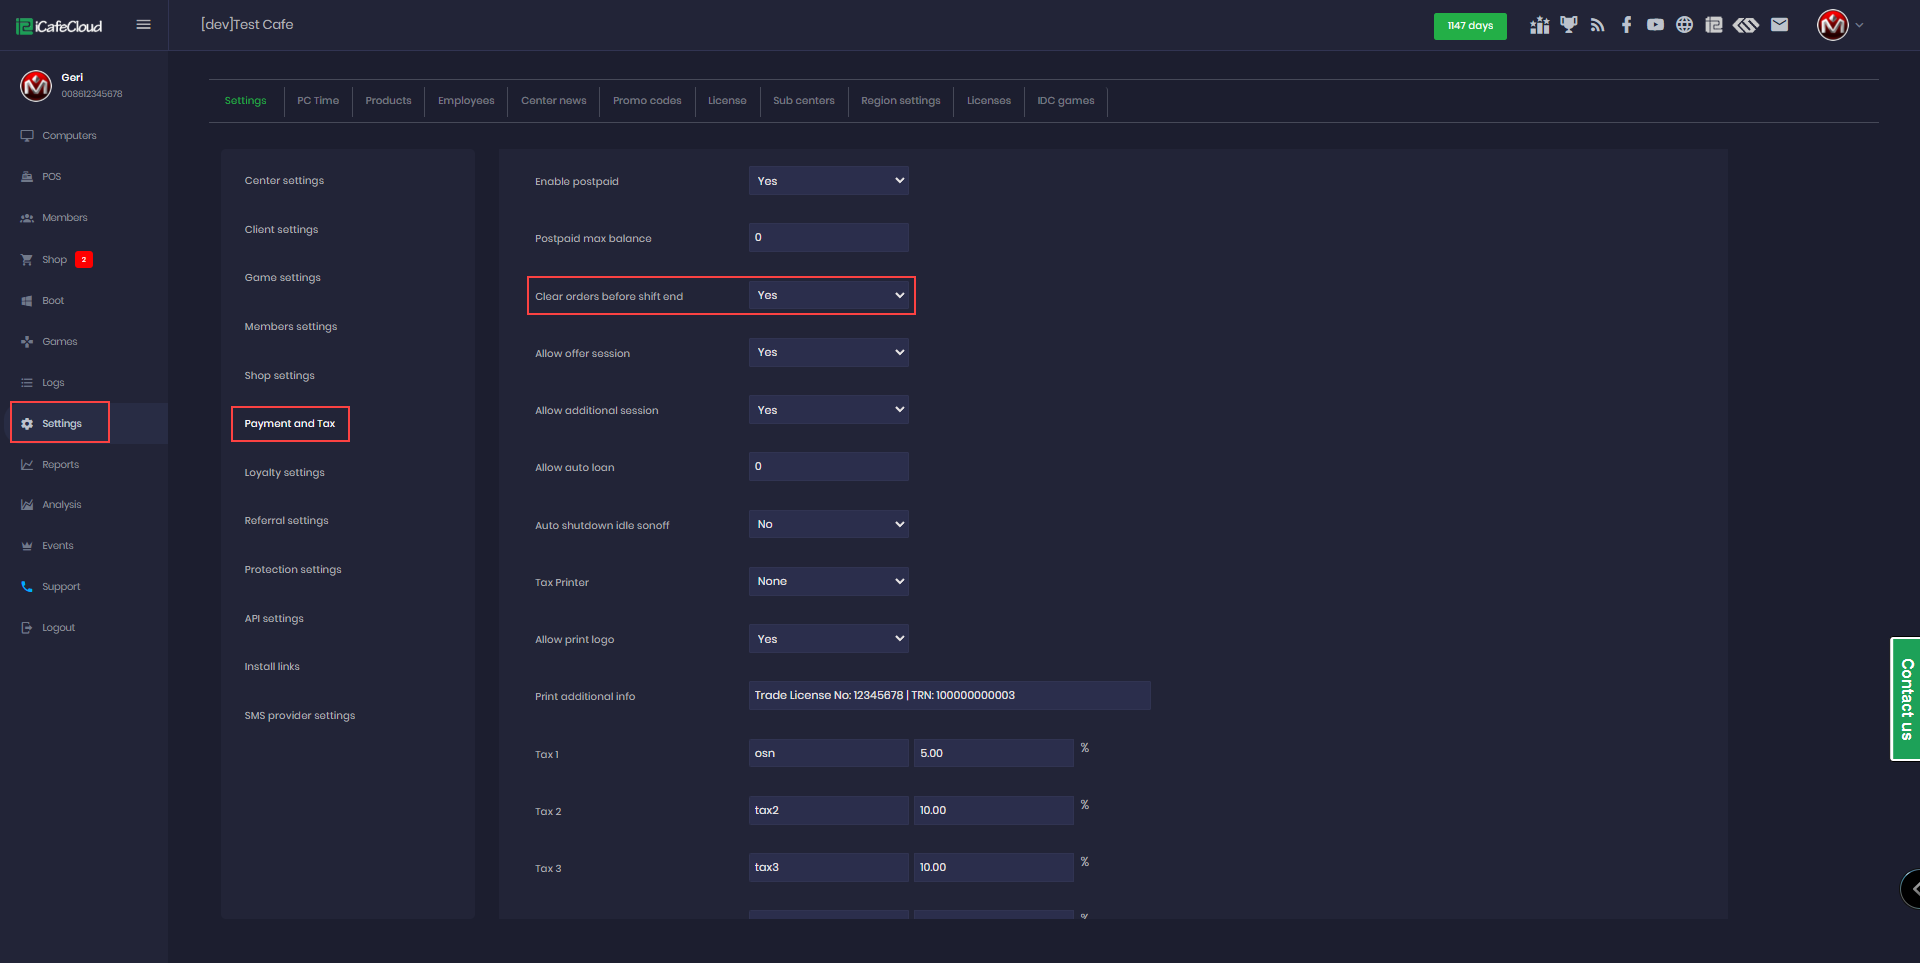The width and height of the screenshot is (1920, 963).
Task: Click the green Contact us side tab
Action: (1906, 699)
